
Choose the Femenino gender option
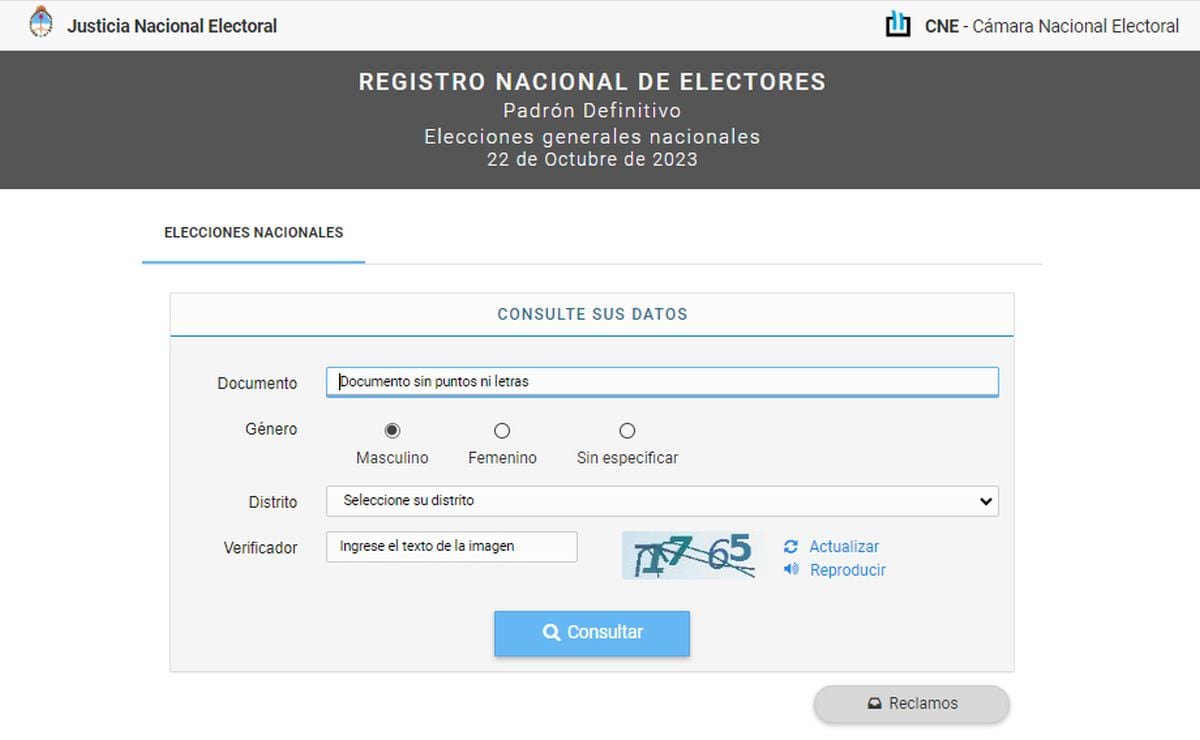click(x=501, y=430)
